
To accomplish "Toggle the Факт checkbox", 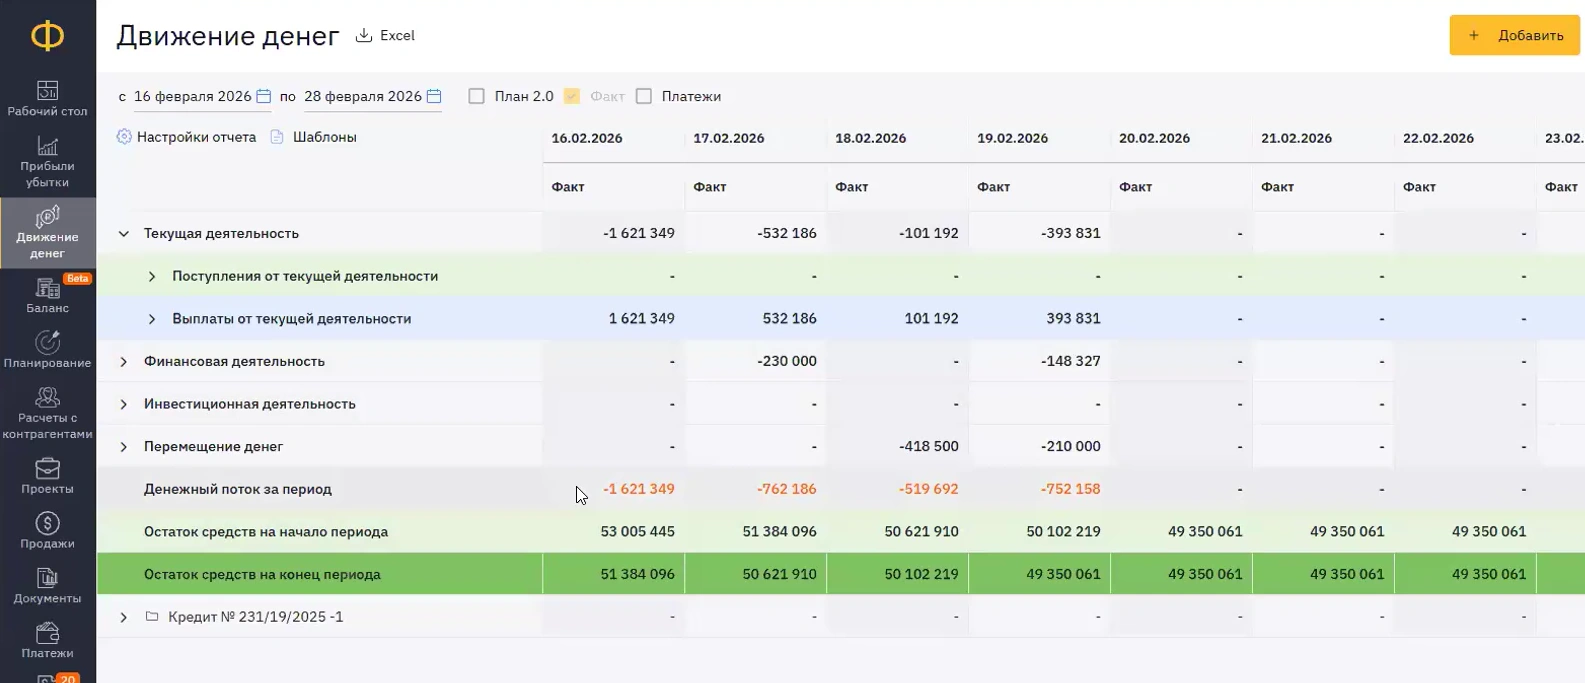I will pos(572,96).
